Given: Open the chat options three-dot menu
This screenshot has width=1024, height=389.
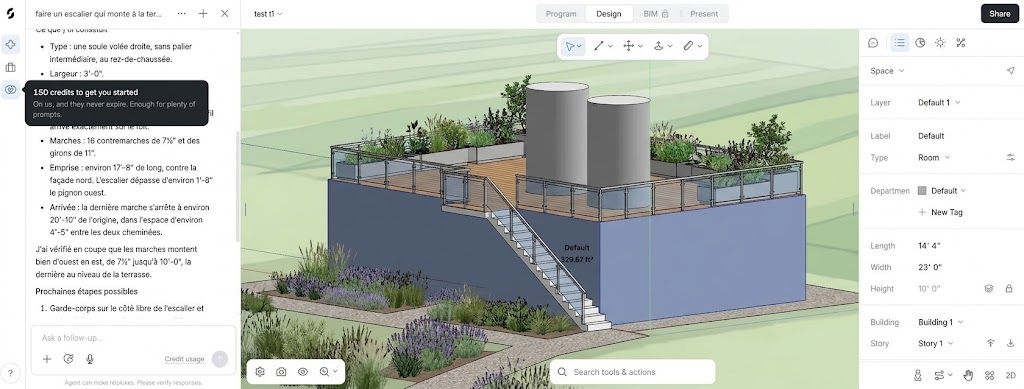Looking at the screenshot, I should pos(181,13).
